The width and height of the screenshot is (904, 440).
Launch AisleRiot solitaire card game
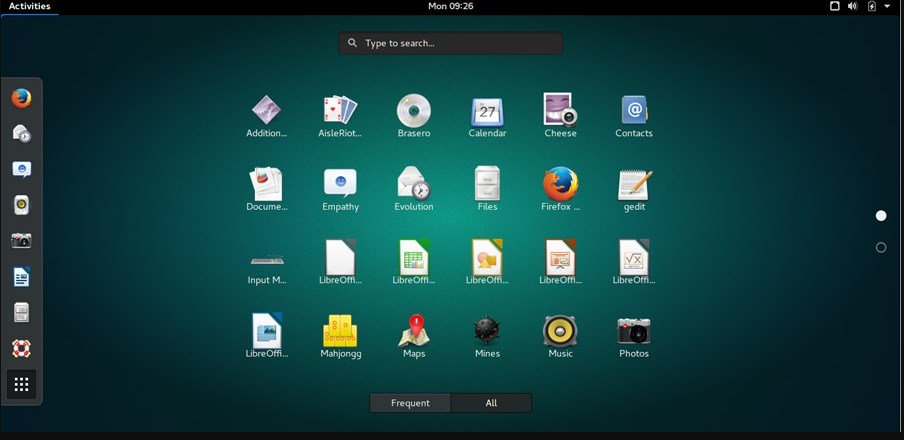340,116
